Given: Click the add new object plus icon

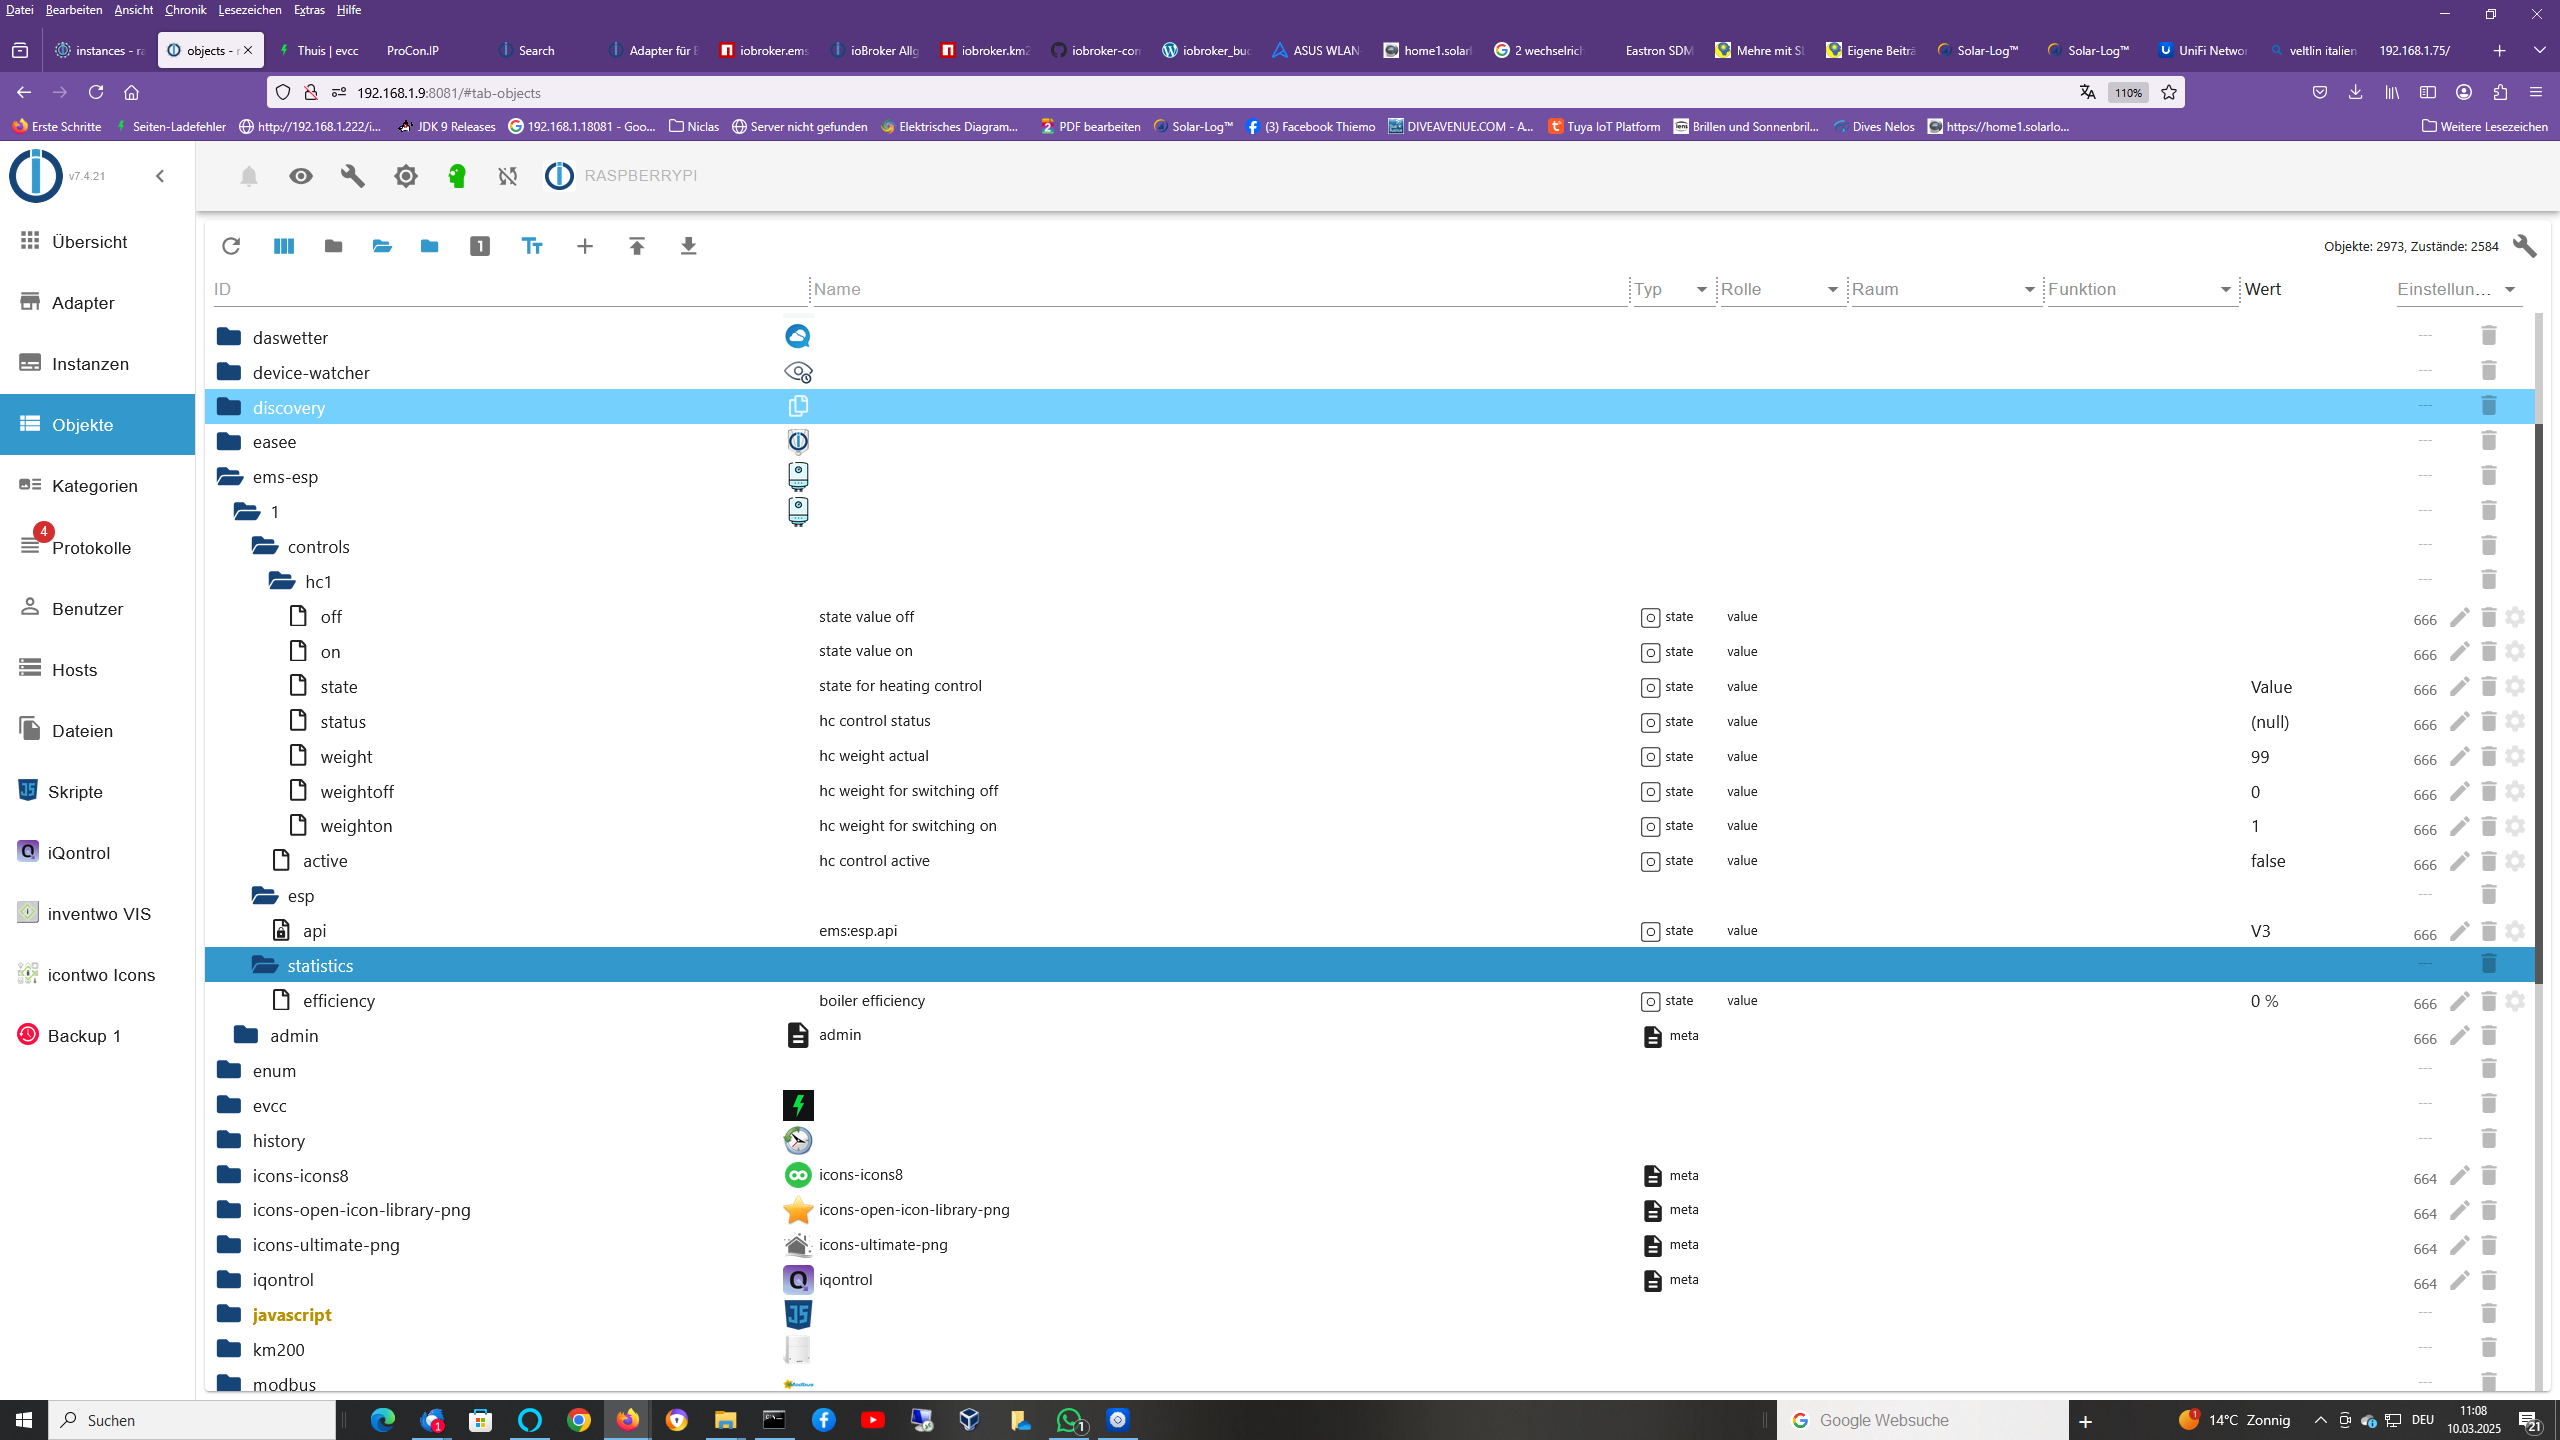Looking at the screenshot, I should click(x=585, y=246).
